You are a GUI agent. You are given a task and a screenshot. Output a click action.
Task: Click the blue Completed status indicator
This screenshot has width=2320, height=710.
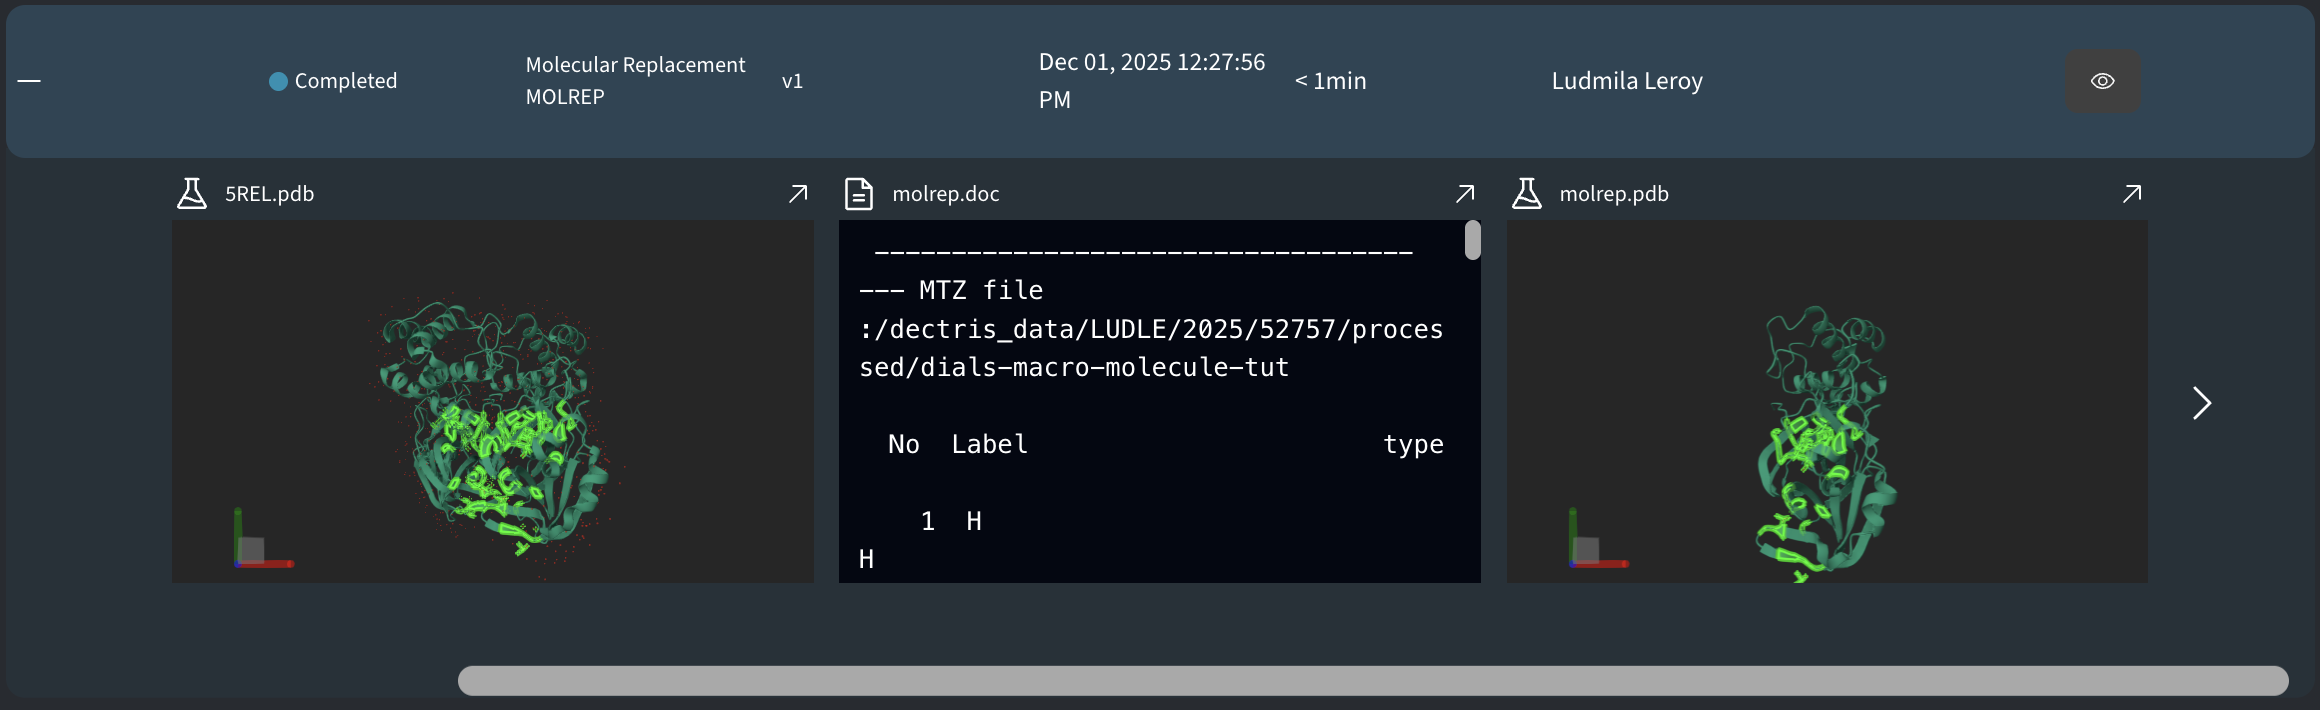278,81
